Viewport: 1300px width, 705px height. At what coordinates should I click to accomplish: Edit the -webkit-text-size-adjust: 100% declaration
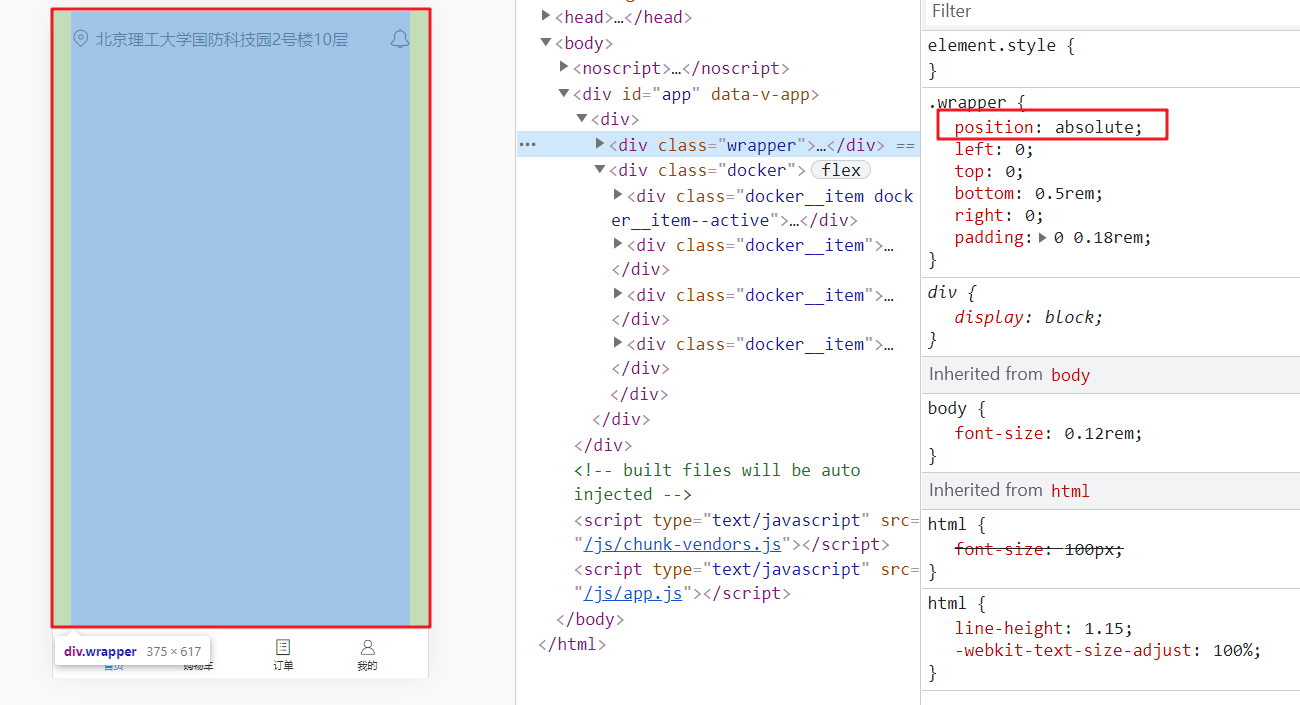click(x=1108, y=650)
